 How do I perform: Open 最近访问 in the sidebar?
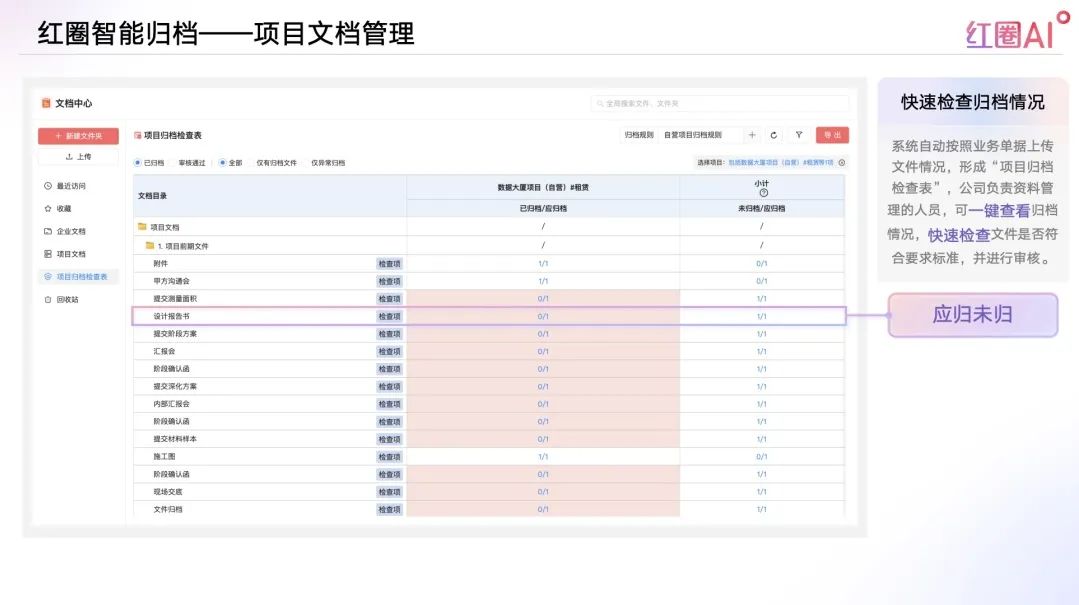70,186
